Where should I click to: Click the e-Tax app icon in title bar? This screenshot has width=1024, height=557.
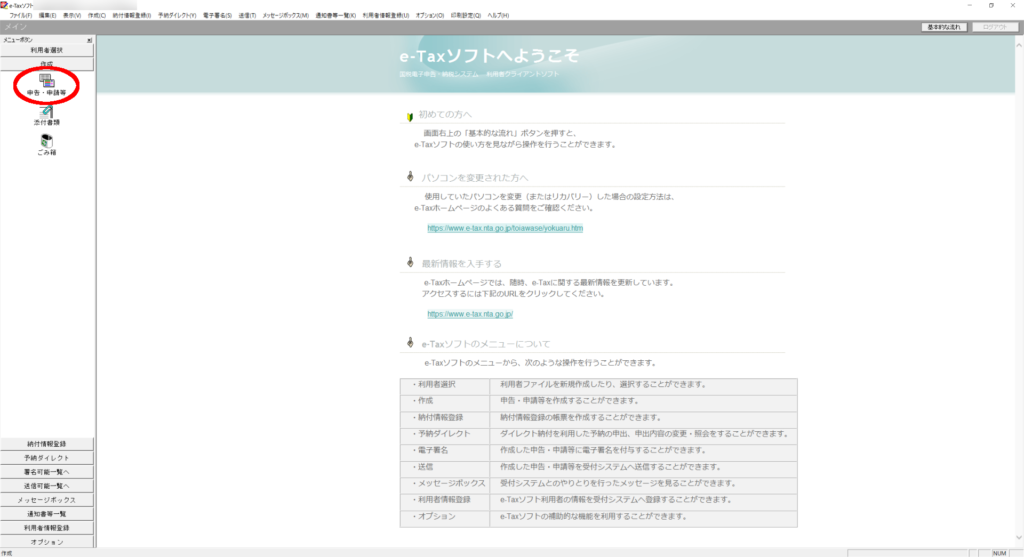[4, 5]
